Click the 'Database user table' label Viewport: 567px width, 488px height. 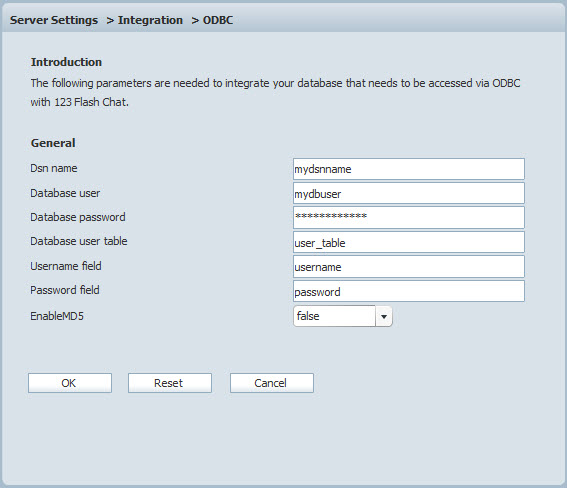[79, 241]
